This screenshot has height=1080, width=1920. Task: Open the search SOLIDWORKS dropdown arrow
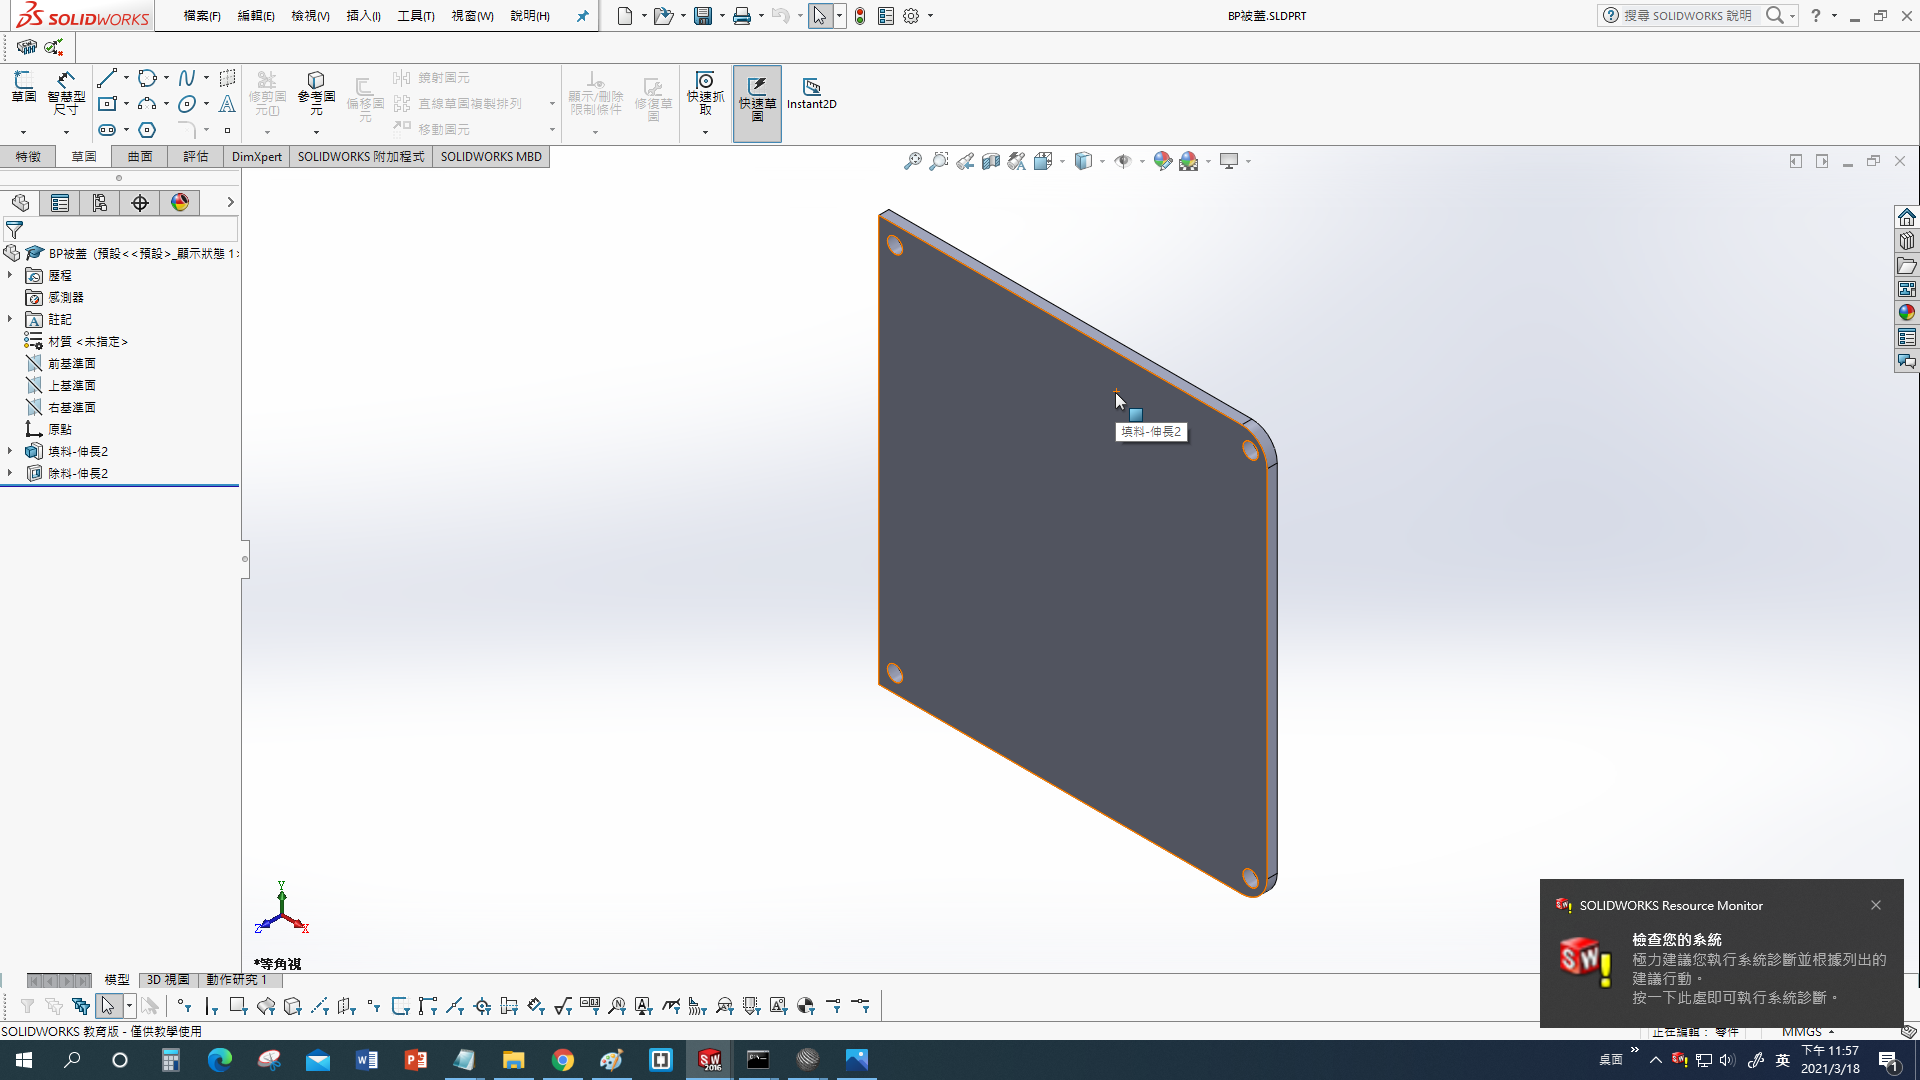tap(1793, 16)
